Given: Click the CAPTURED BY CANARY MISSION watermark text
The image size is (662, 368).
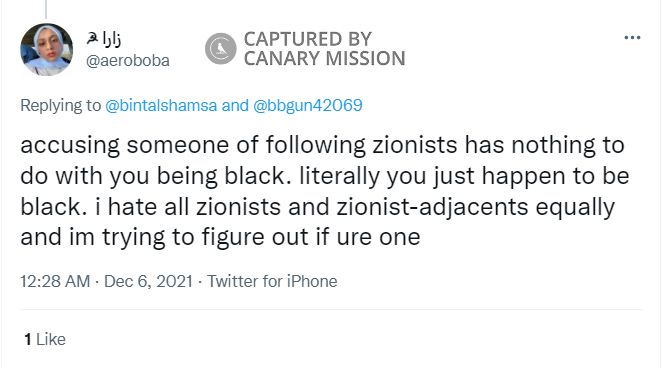Looking at the screenshot, I should (x=324, y=49).
